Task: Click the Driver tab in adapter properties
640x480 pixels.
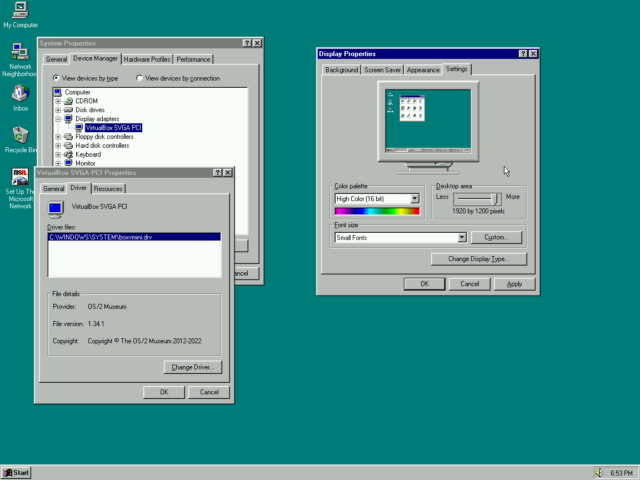Action: coord(78,188)
